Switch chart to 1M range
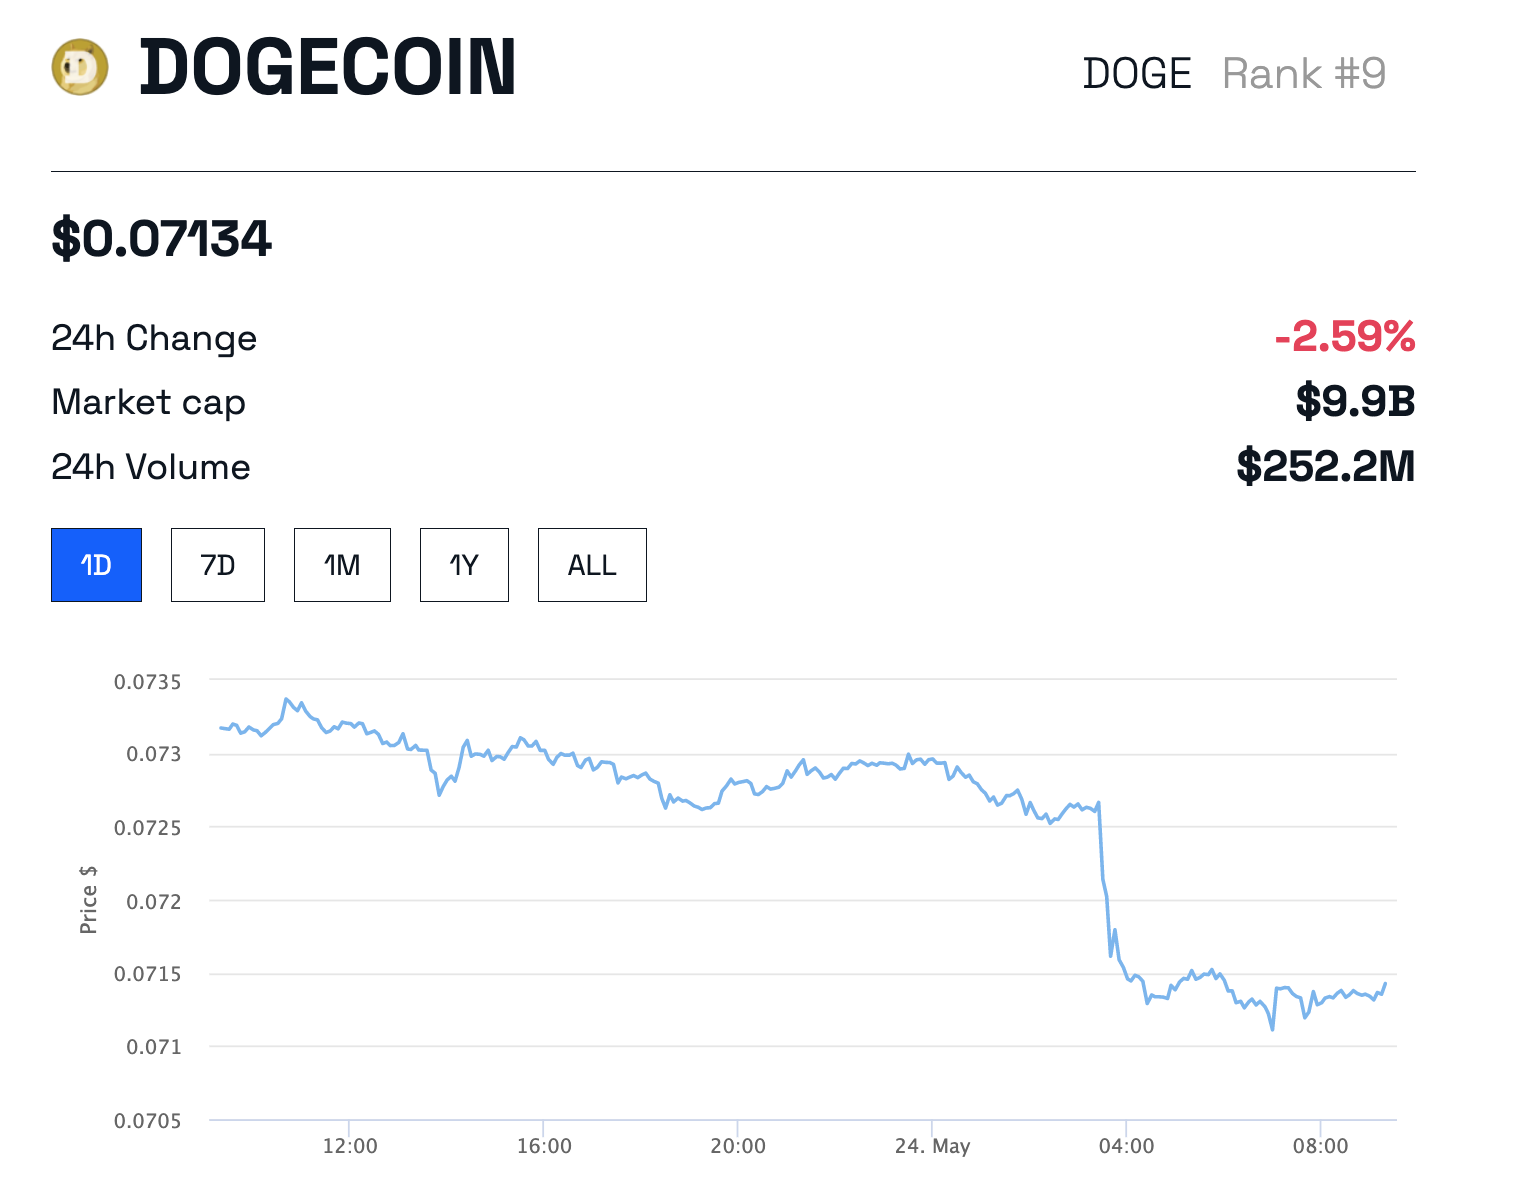Image resolution: width=1538 pixels, height=1200 pixels. [x=342, y=565]
